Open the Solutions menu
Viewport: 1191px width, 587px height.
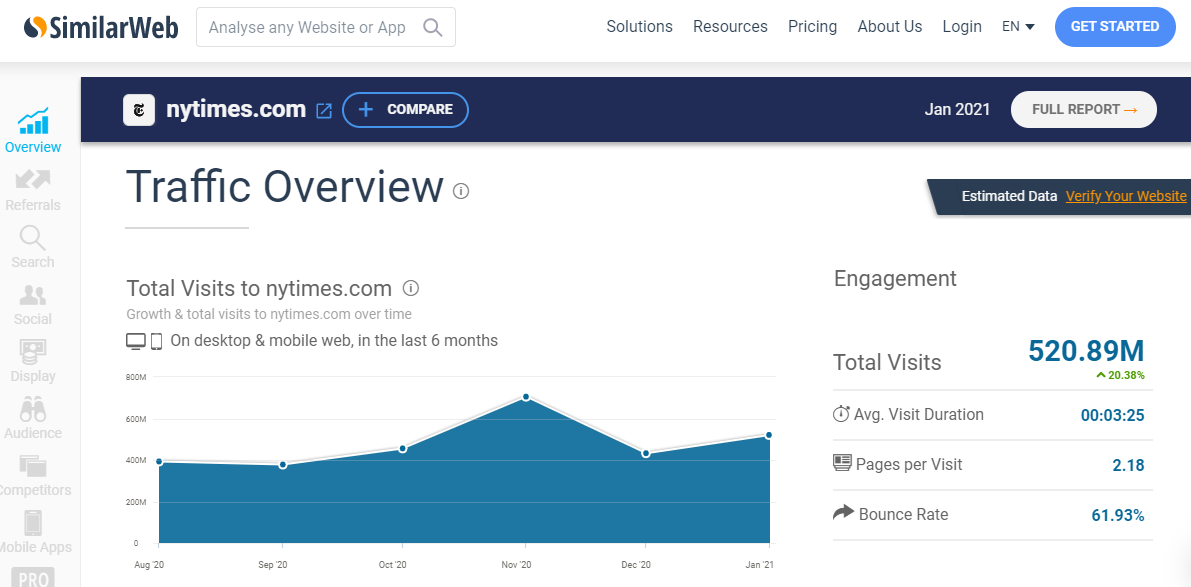640,27
